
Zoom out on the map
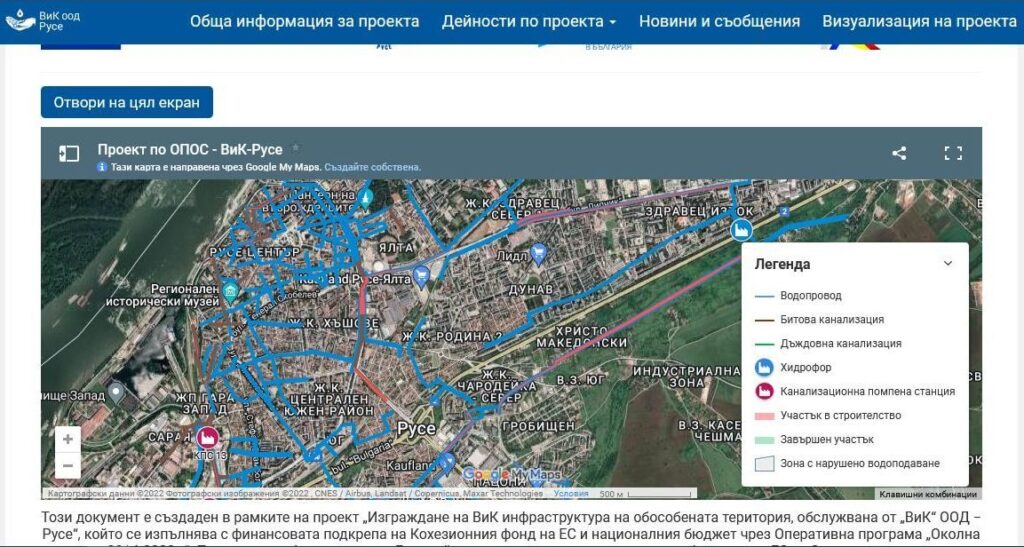click(x=67, y=465)
